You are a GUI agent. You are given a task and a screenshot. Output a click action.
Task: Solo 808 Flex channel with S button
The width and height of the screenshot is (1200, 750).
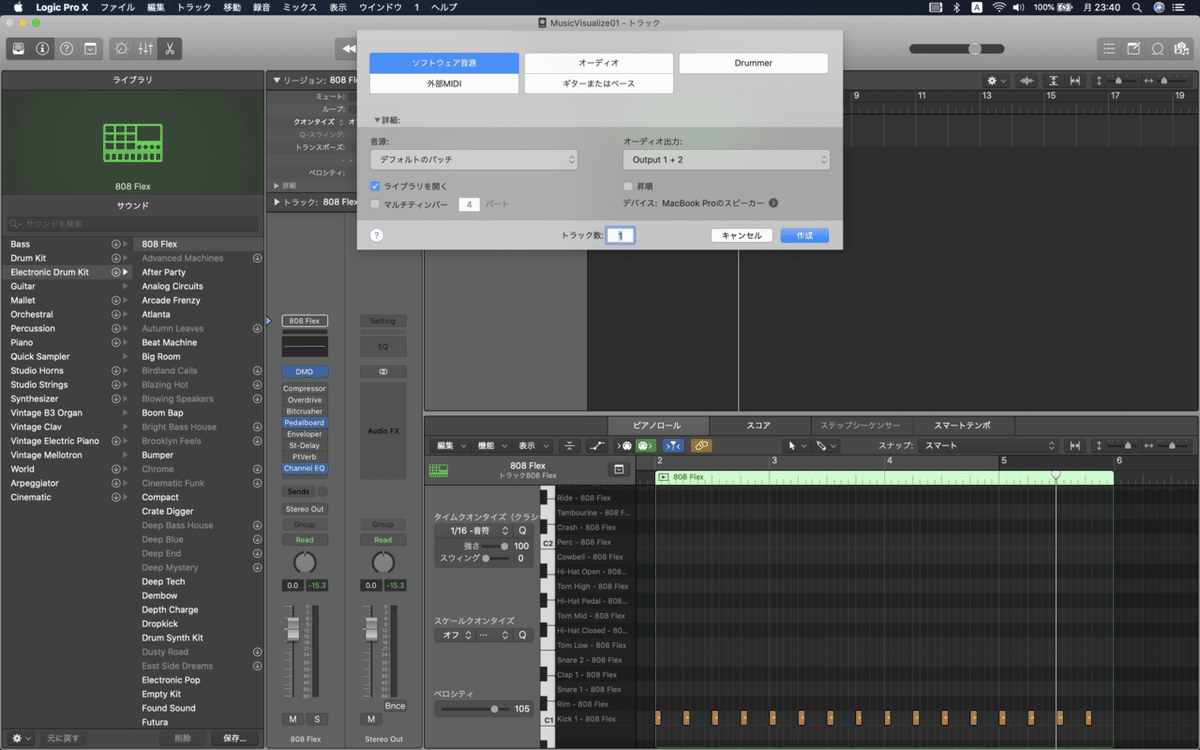coord(316,719)
